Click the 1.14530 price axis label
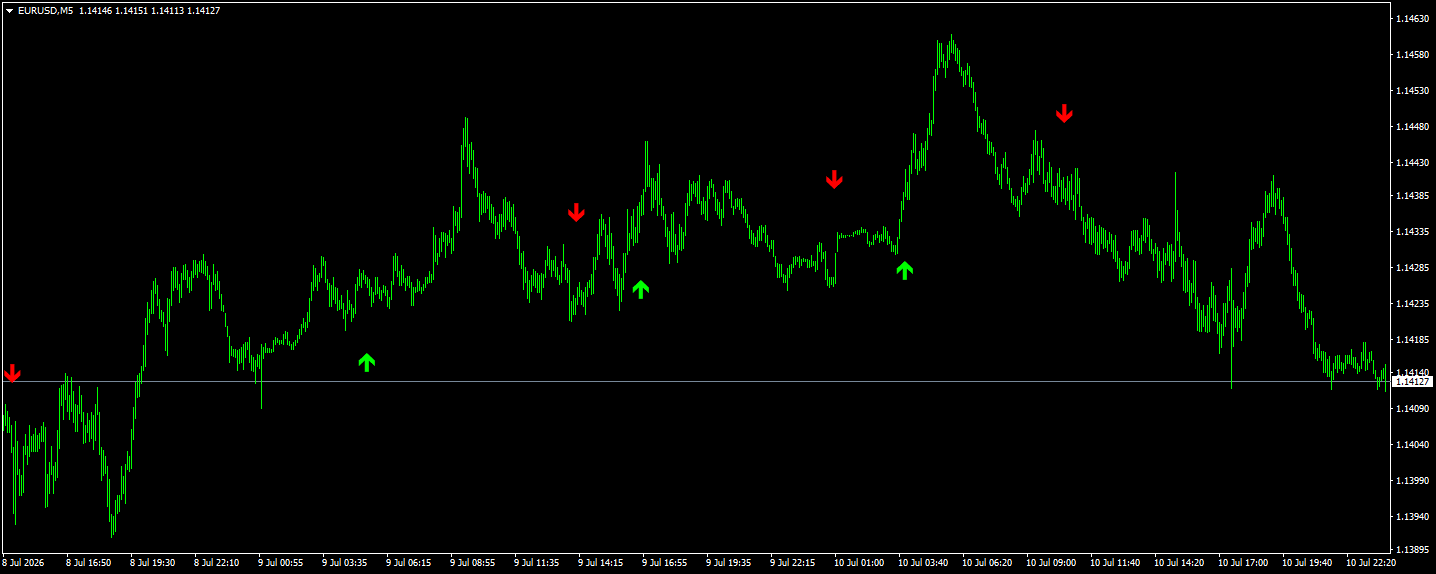This screenshot has height=574, width=1436. (x=1412, y=91)
